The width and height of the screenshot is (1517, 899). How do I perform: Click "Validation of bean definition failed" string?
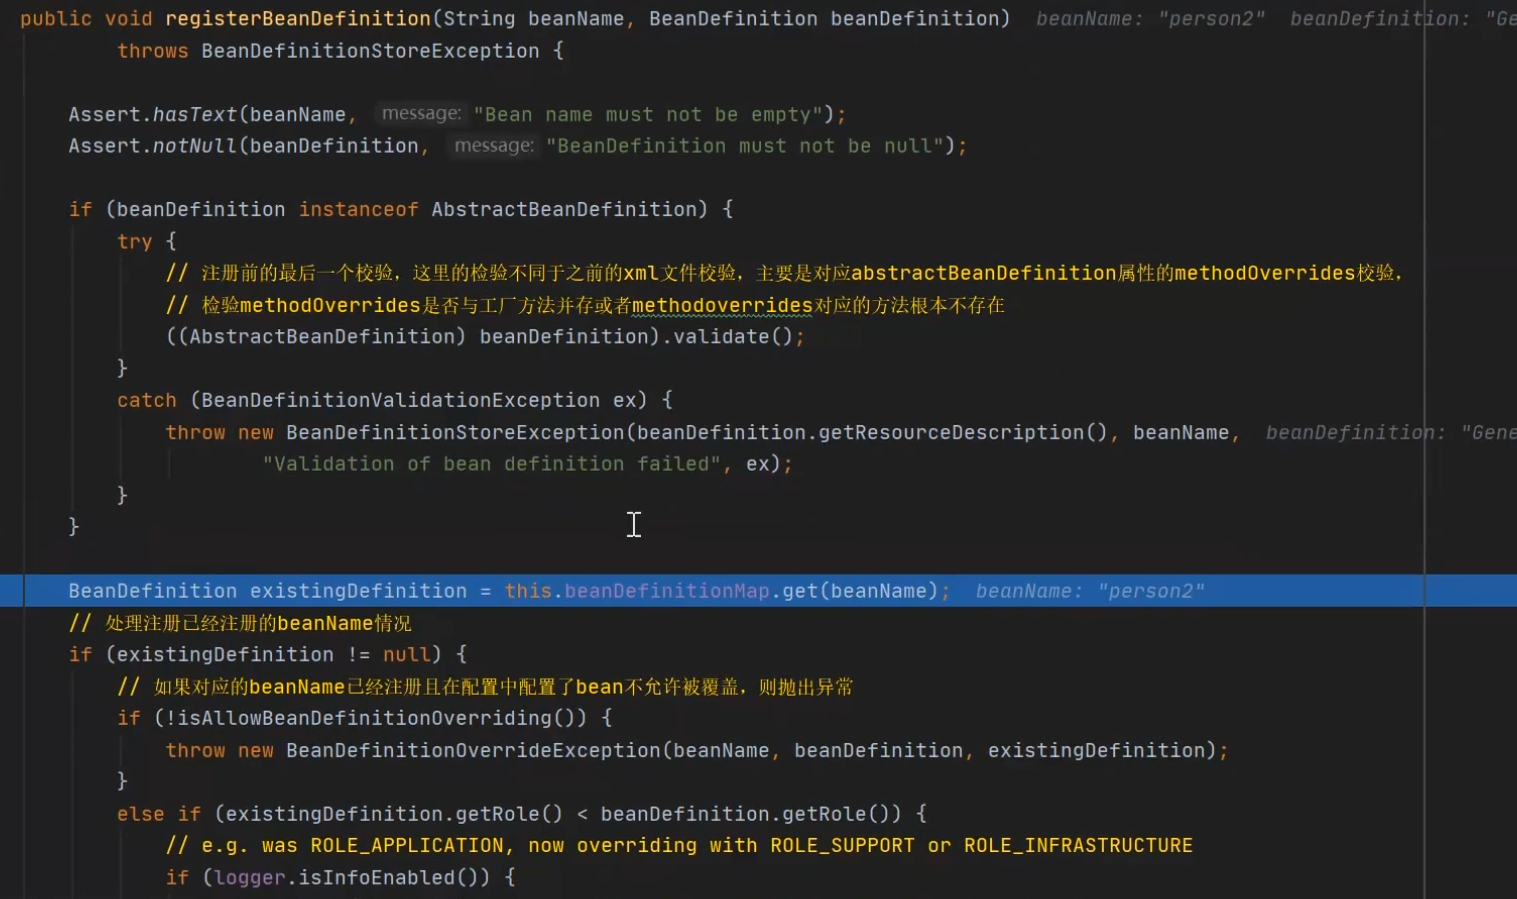coord(491,464)
